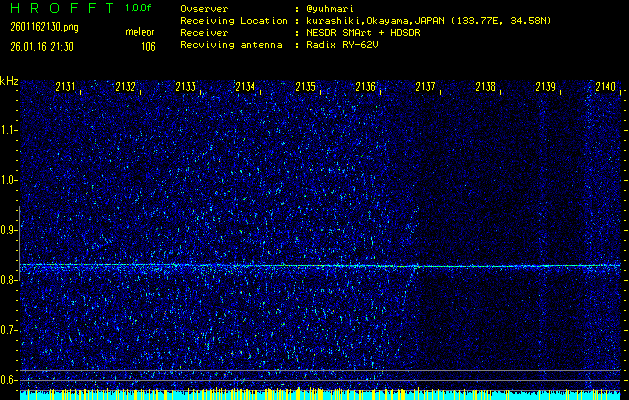Select the 2137 time marker

coord(426,87)
